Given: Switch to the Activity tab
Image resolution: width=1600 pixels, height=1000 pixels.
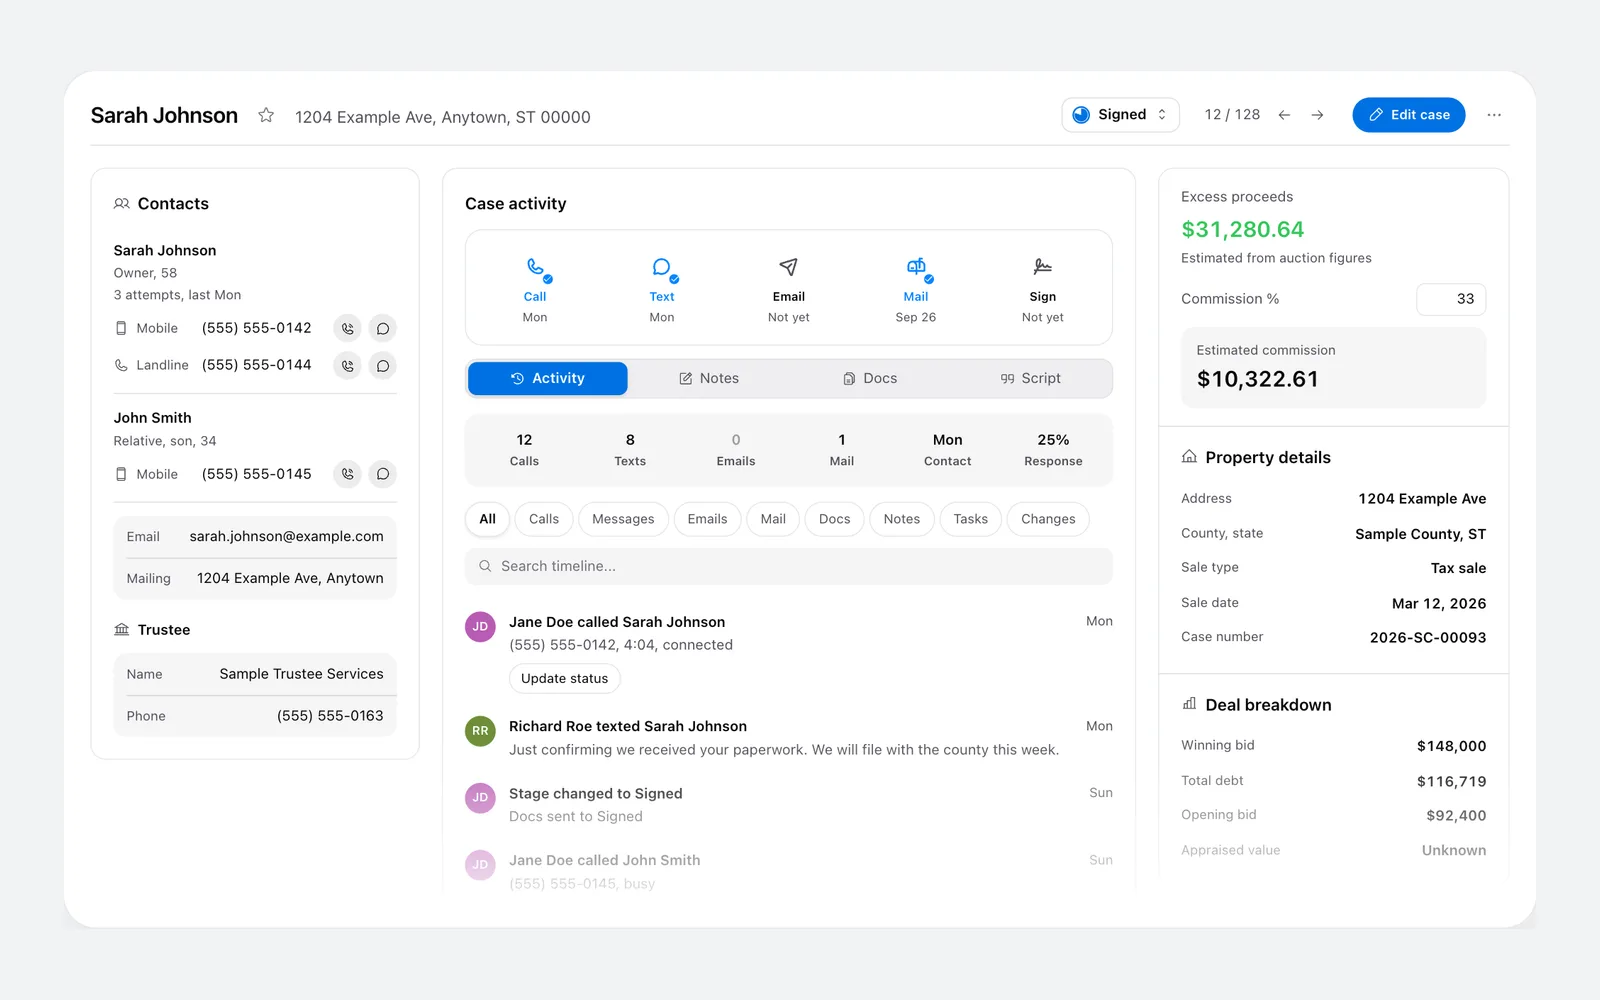Looking at the screenshot, I should pos(548,379).
